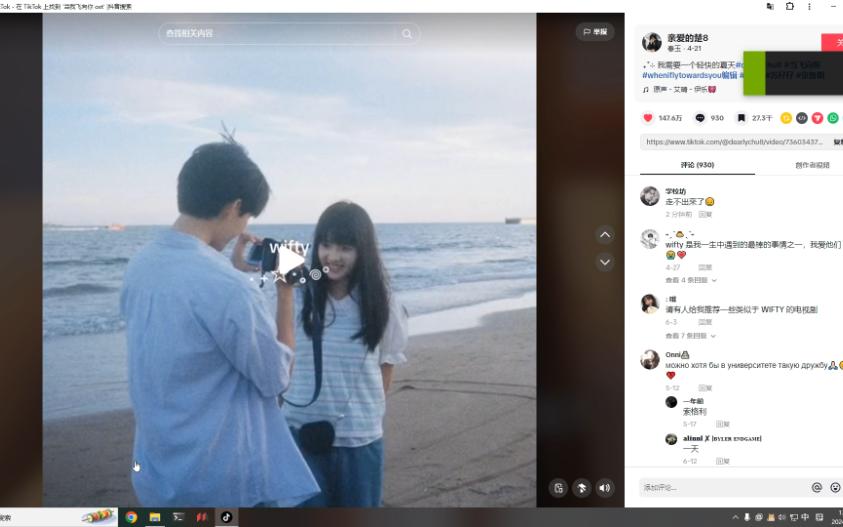Click the translate icon in browser toolbar
Image resolution: width=843 pixels, height=527 pixels.
coord(770,6)
